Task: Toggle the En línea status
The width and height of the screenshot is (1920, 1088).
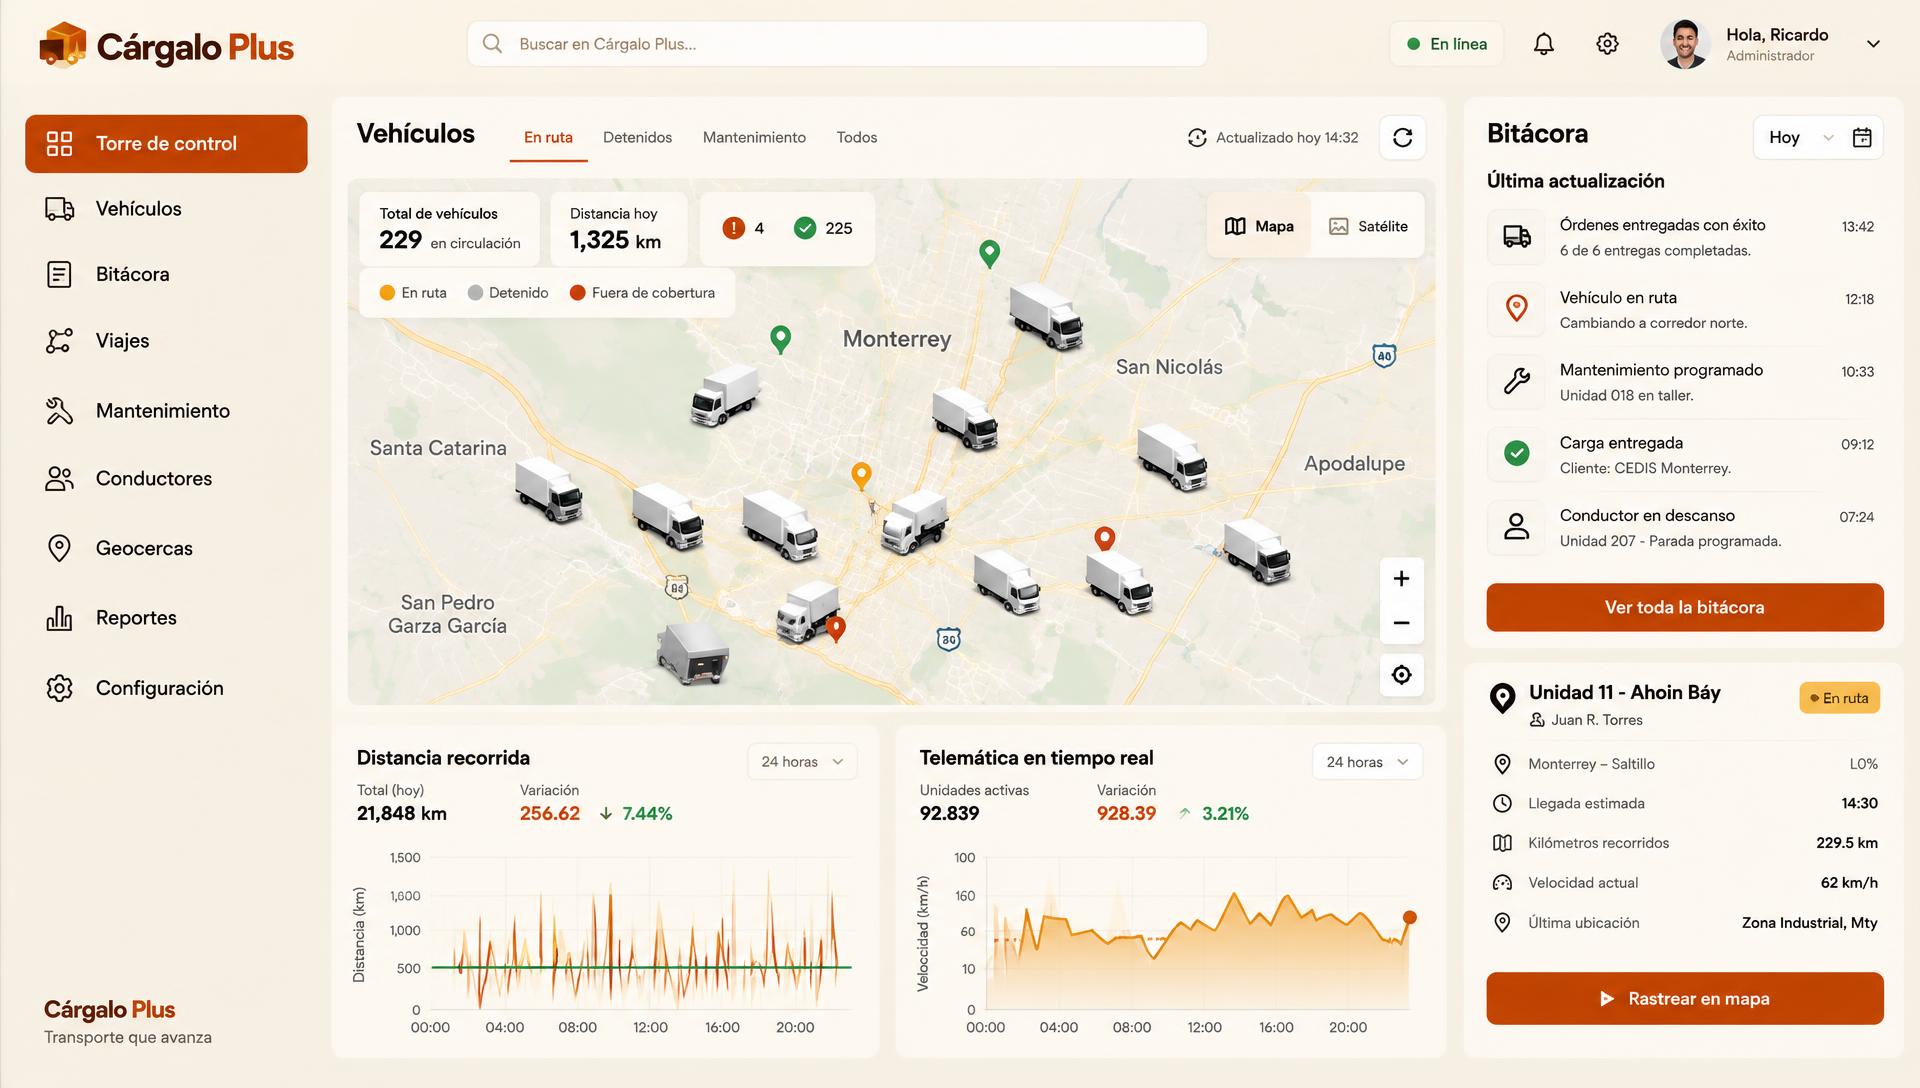Action: (1446, 44)
